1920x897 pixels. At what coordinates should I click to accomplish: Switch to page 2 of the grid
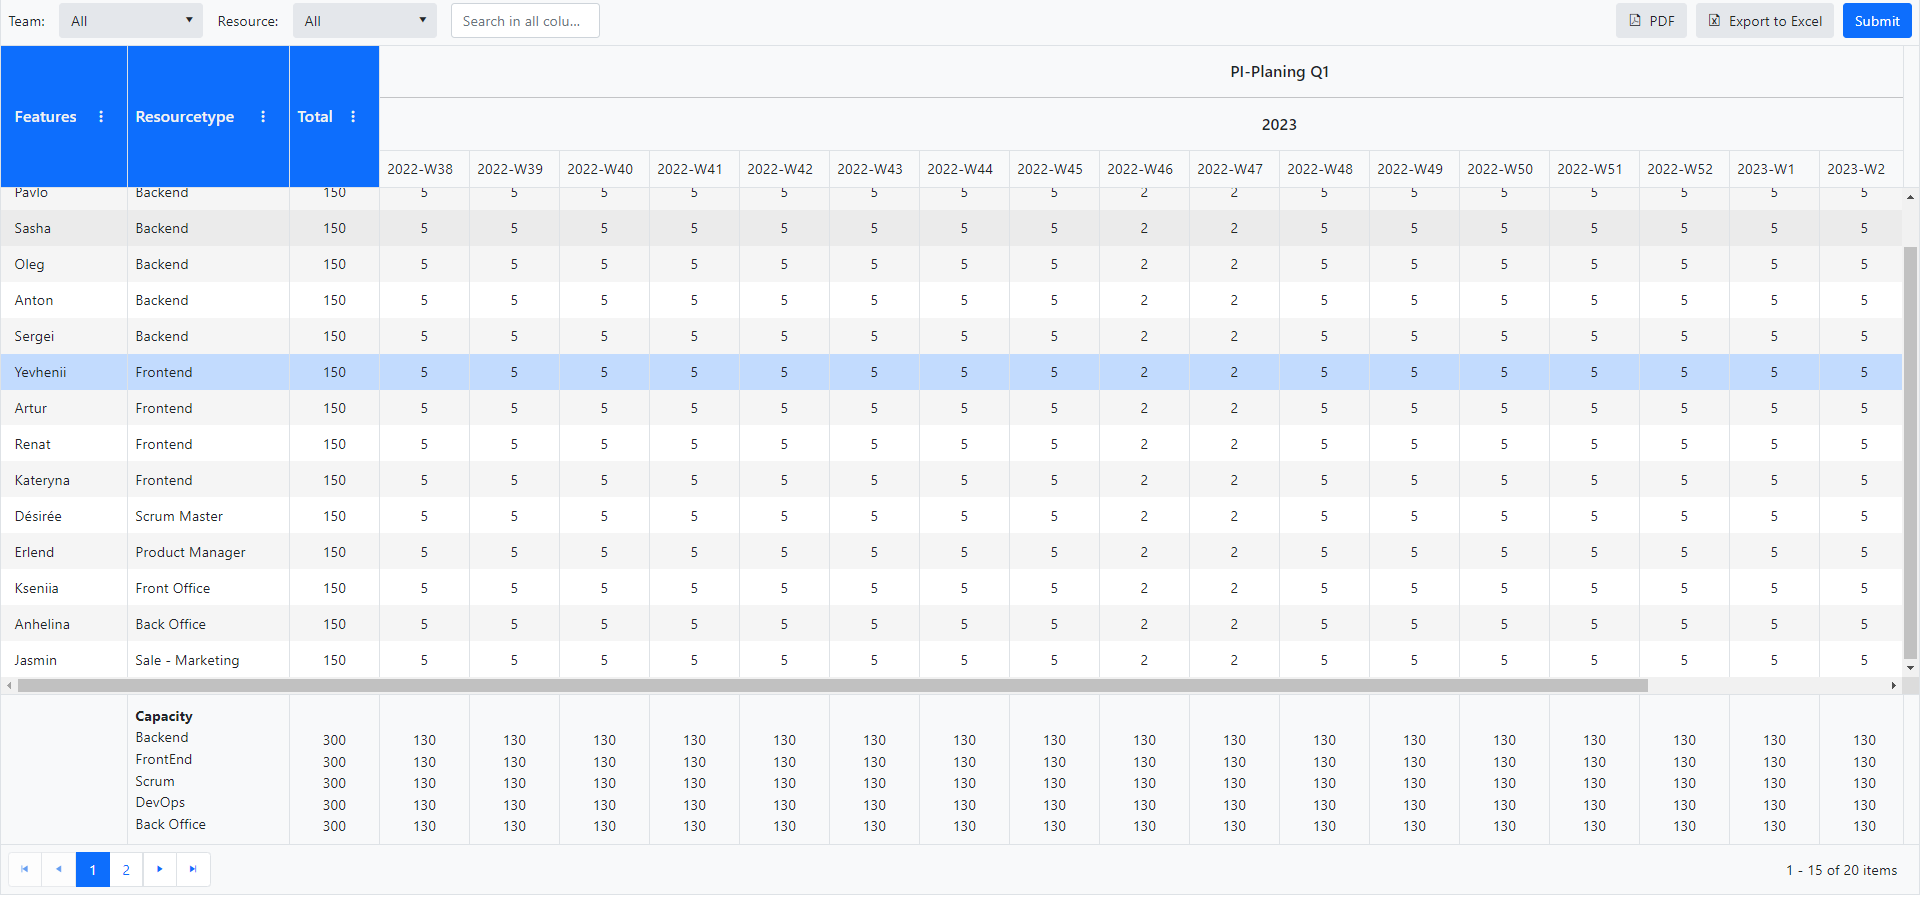tap(126, 869)
